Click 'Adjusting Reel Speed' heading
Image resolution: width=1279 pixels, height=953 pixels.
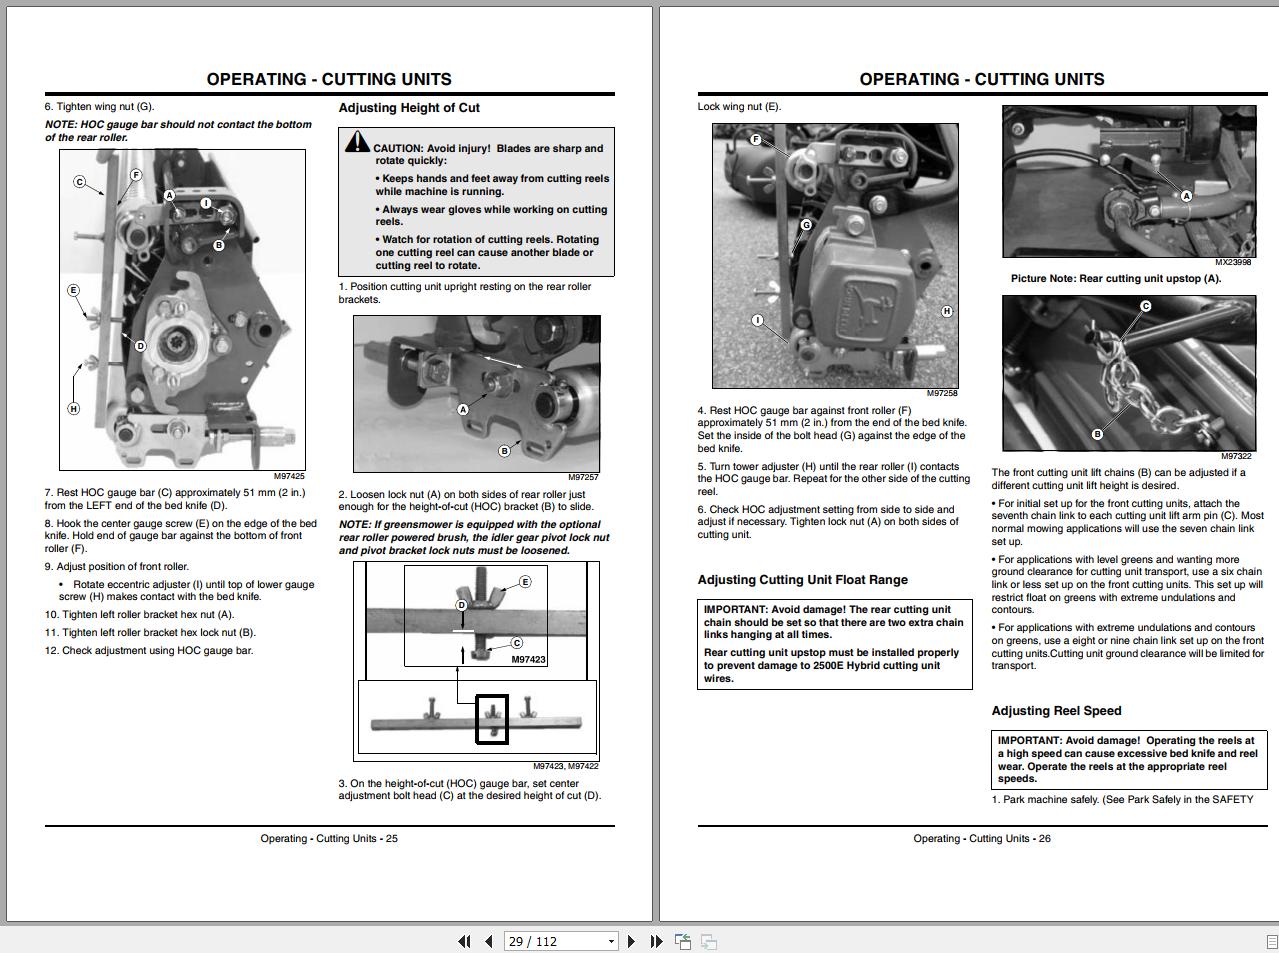click(1056, 711)
